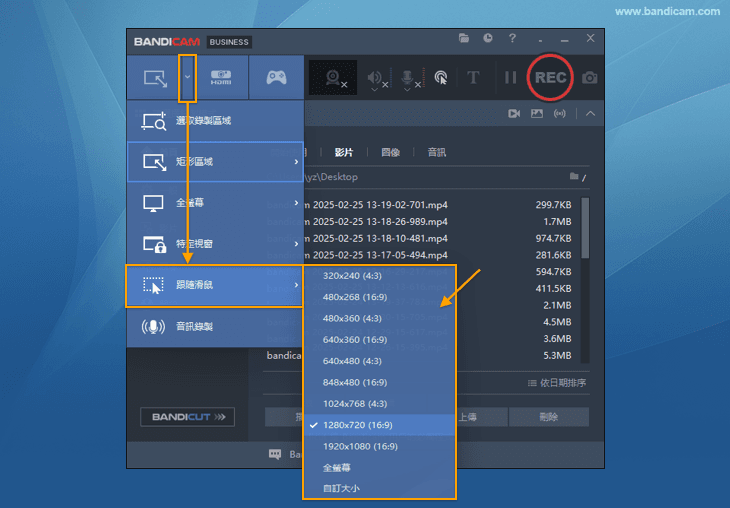Click the 上傳 upload button
The width and height of the screenshot is (730, 508).
[481, 417]
